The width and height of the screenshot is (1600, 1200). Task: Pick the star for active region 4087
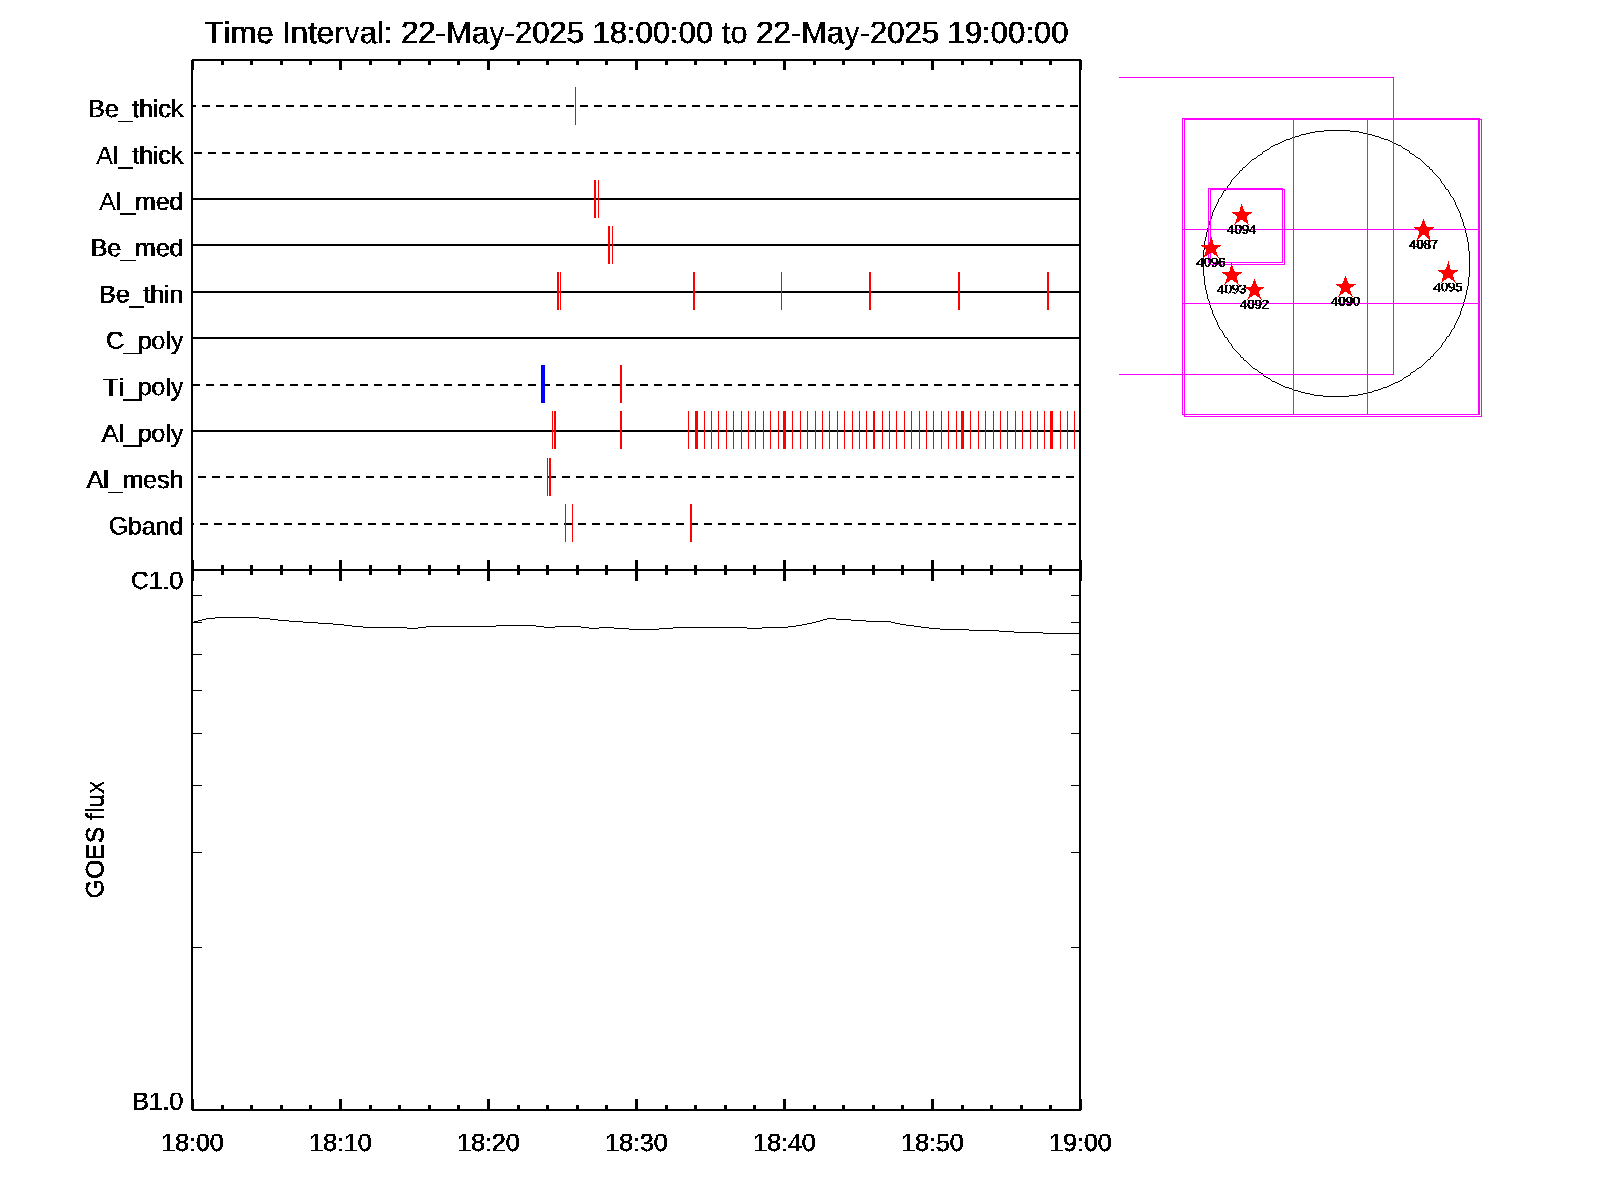[1423, 230]
